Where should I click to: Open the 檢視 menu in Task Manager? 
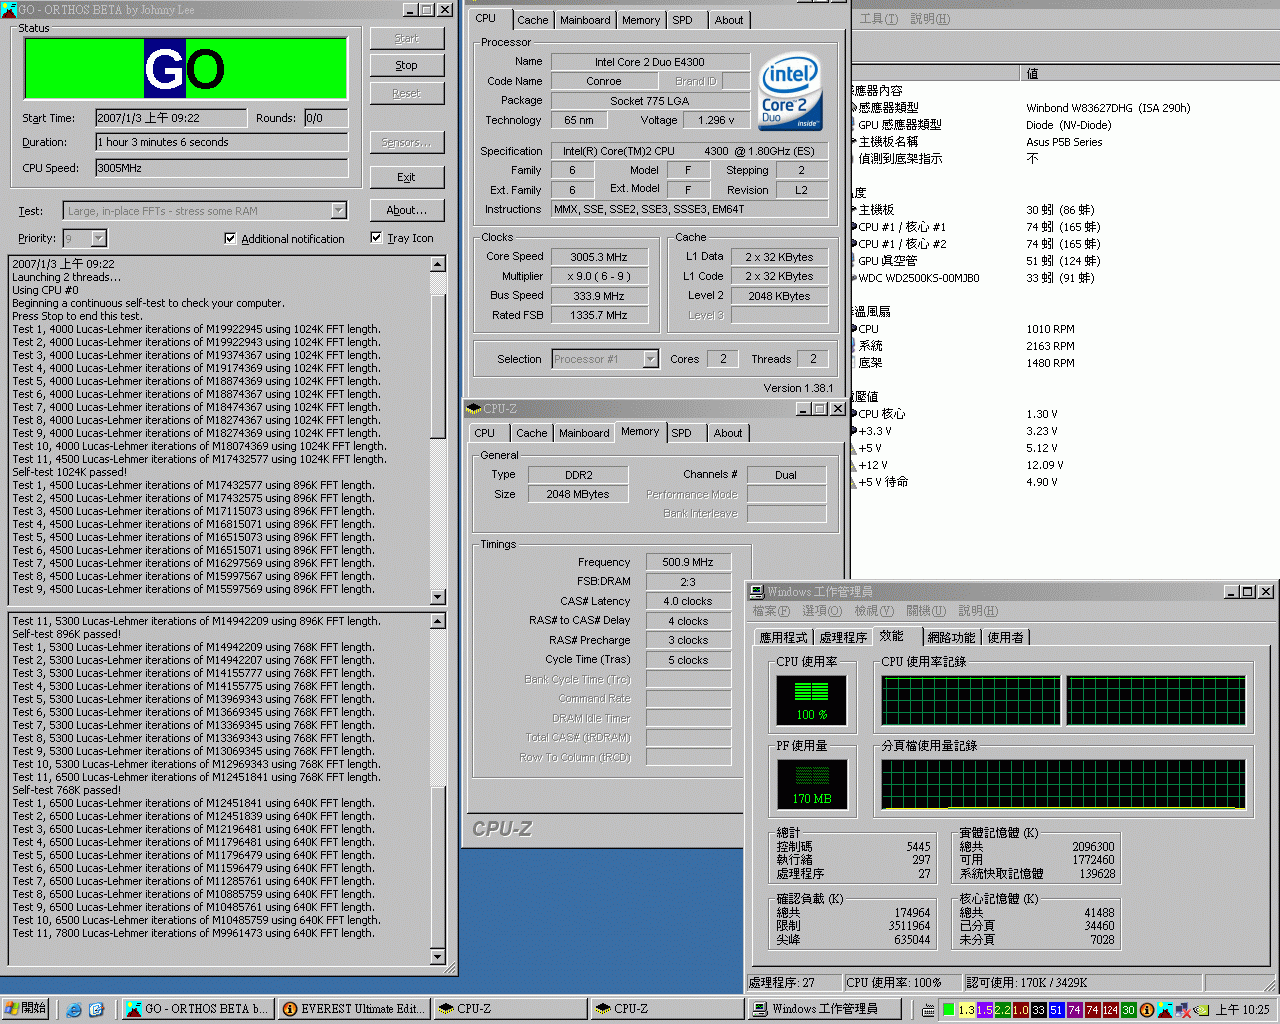point(873,611)
